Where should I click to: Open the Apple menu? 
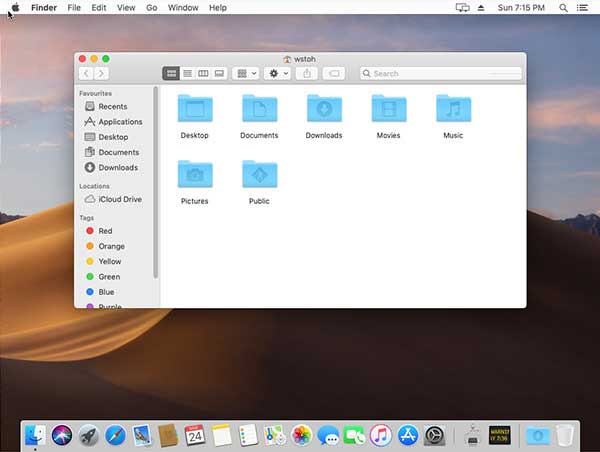[x=15, y=7]
